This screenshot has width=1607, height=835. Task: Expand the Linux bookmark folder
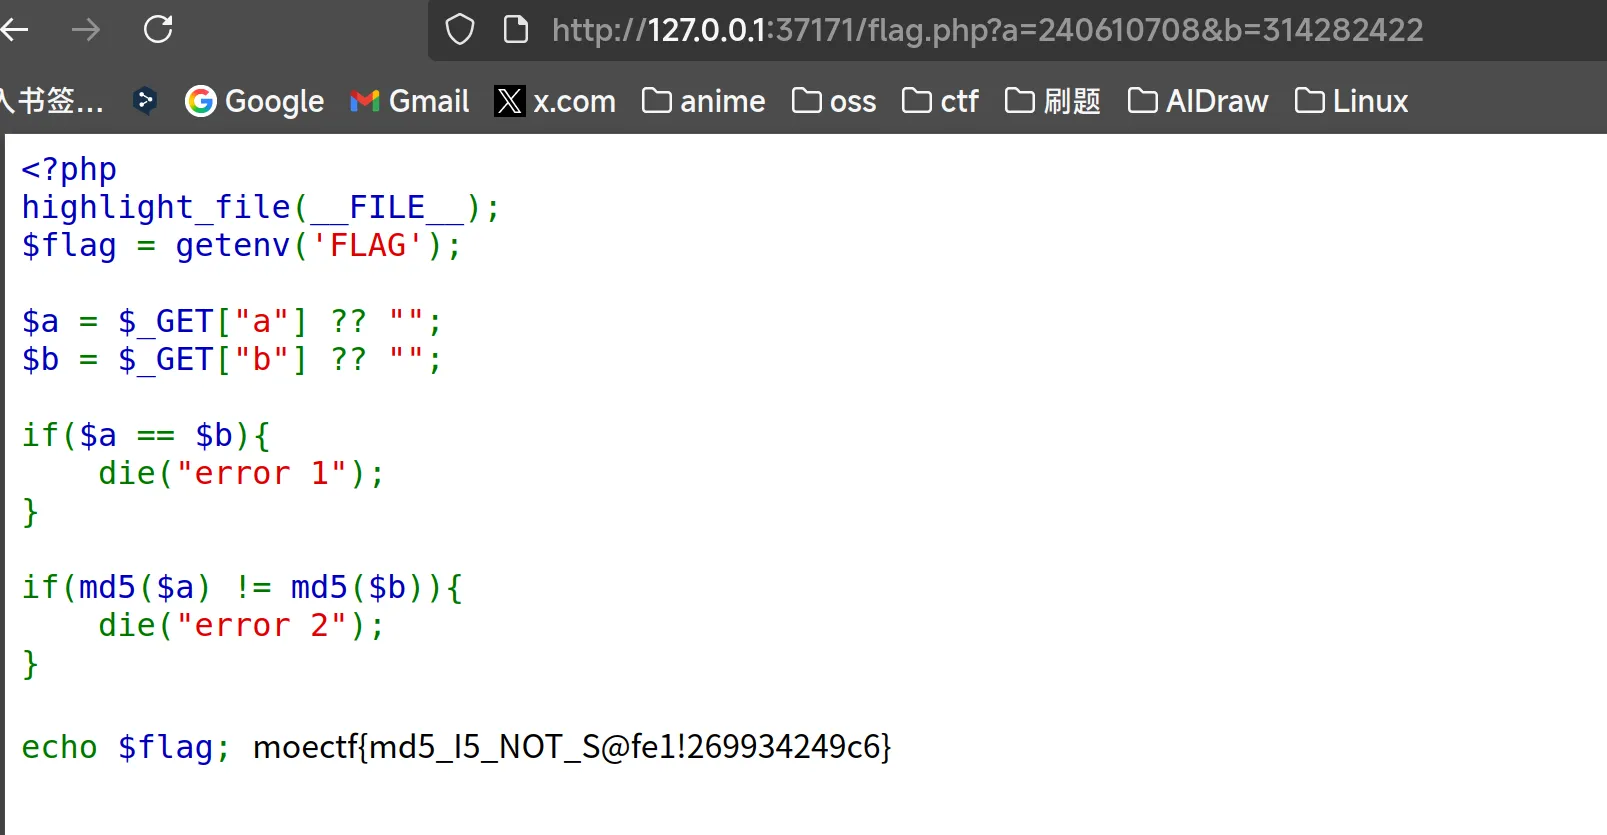(x=1351, y=101)
